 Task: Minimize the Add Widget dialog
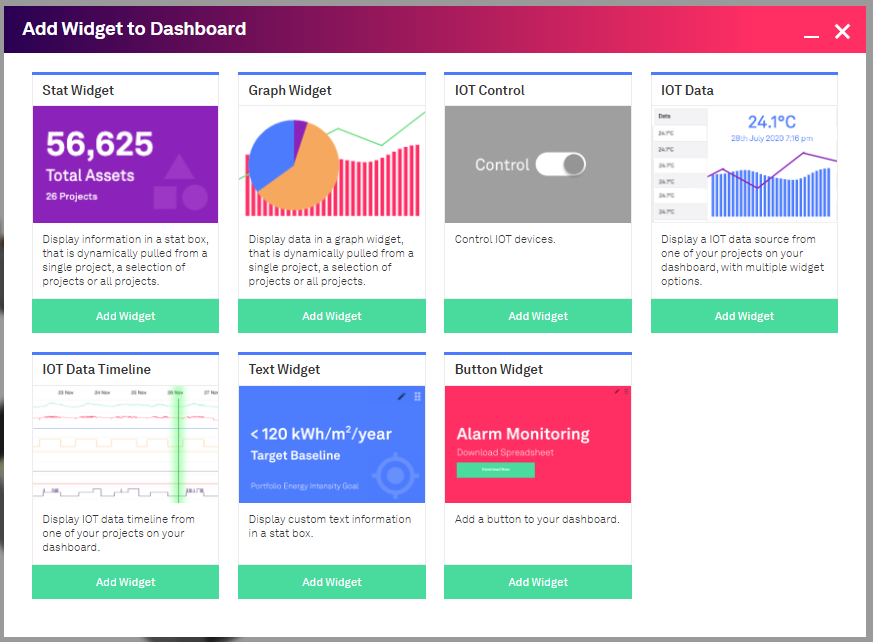[x=811, y=33]
